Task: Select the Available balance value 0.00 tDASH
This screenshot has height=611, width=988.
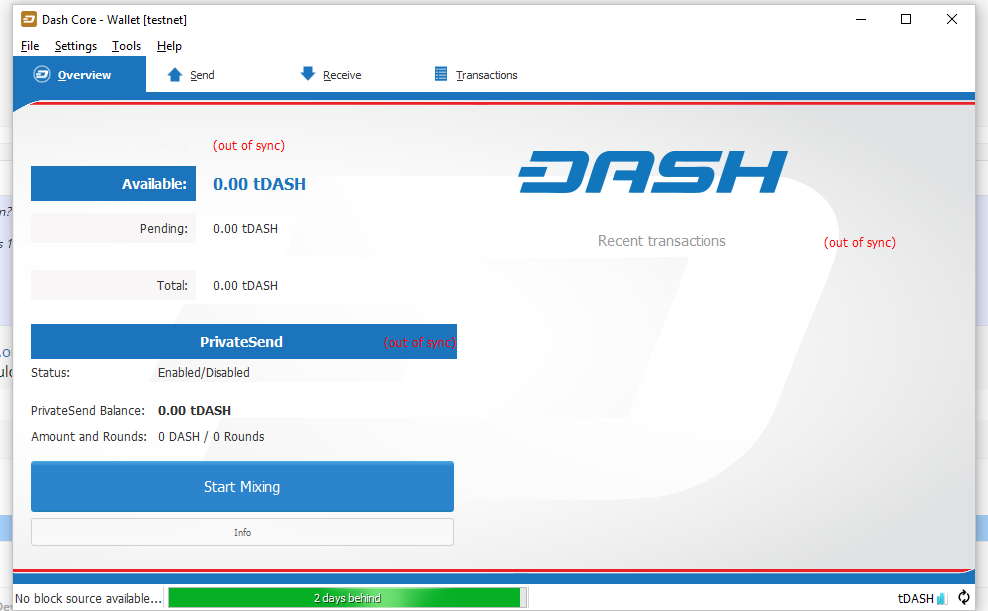Action: pyautogui.click(x=259, y=184)
